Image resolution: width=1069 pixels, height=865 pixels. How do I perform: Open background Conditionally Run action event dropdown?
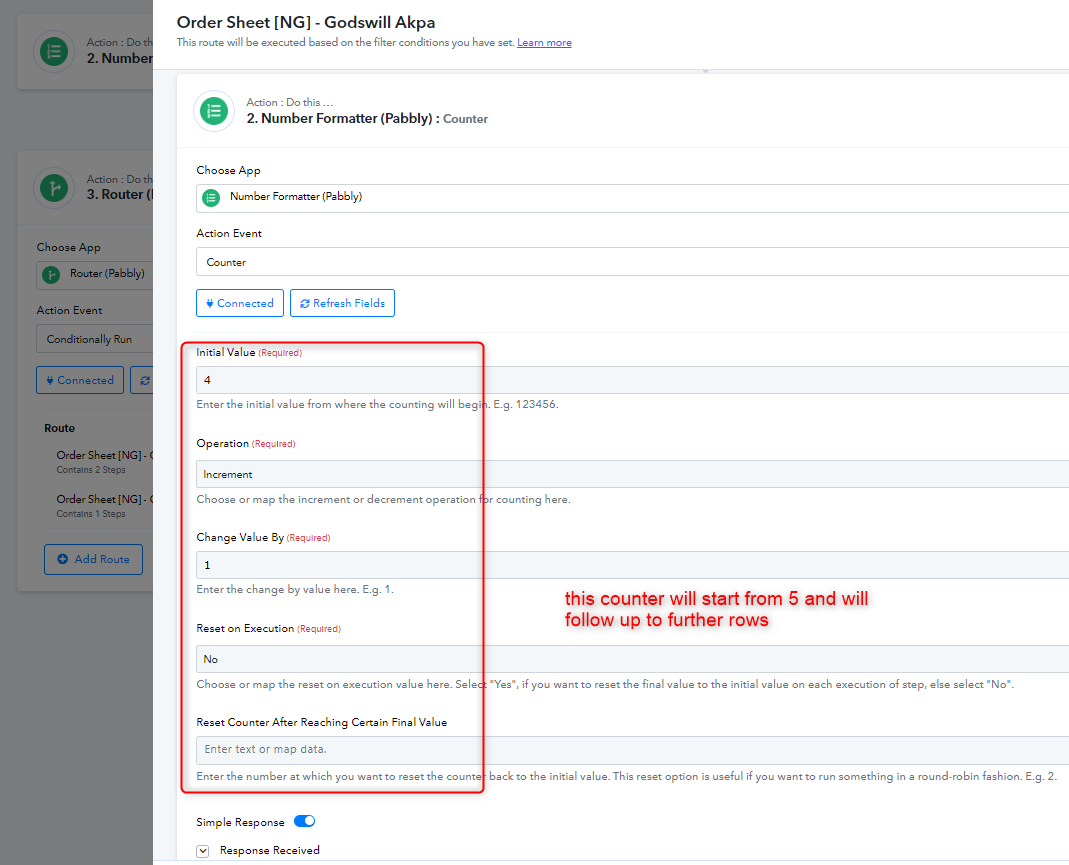[x=95, y=339]
